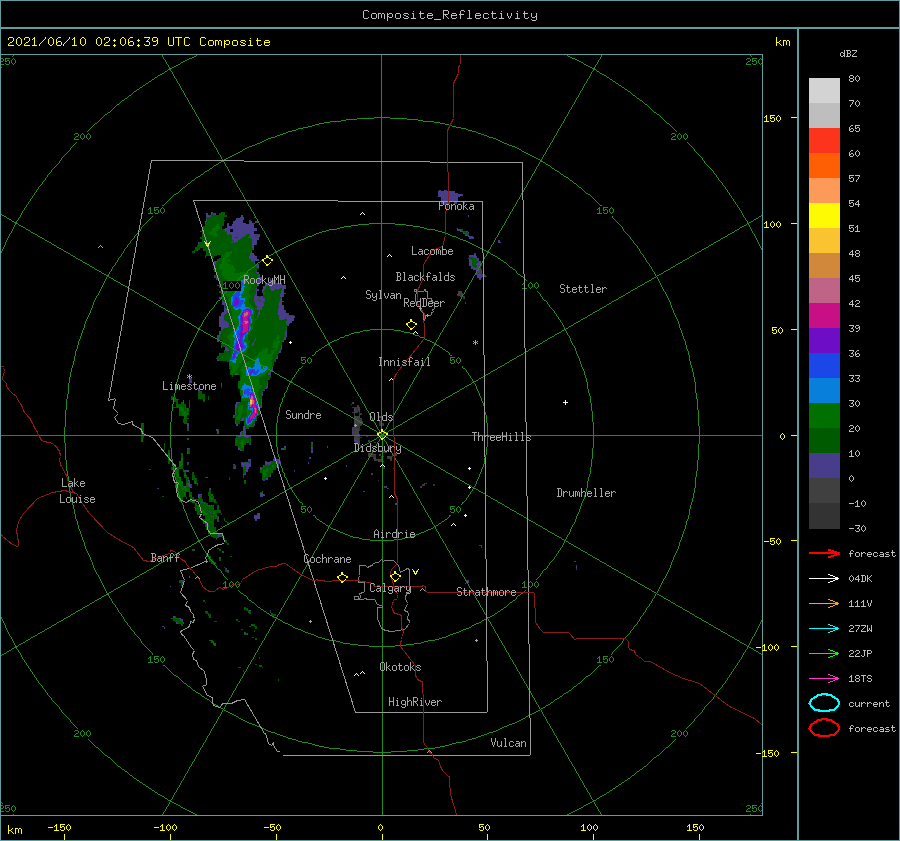Viewport: 900px width, 841px height.
Task: Click the Sylvan label on map
Action: [383, 295]
